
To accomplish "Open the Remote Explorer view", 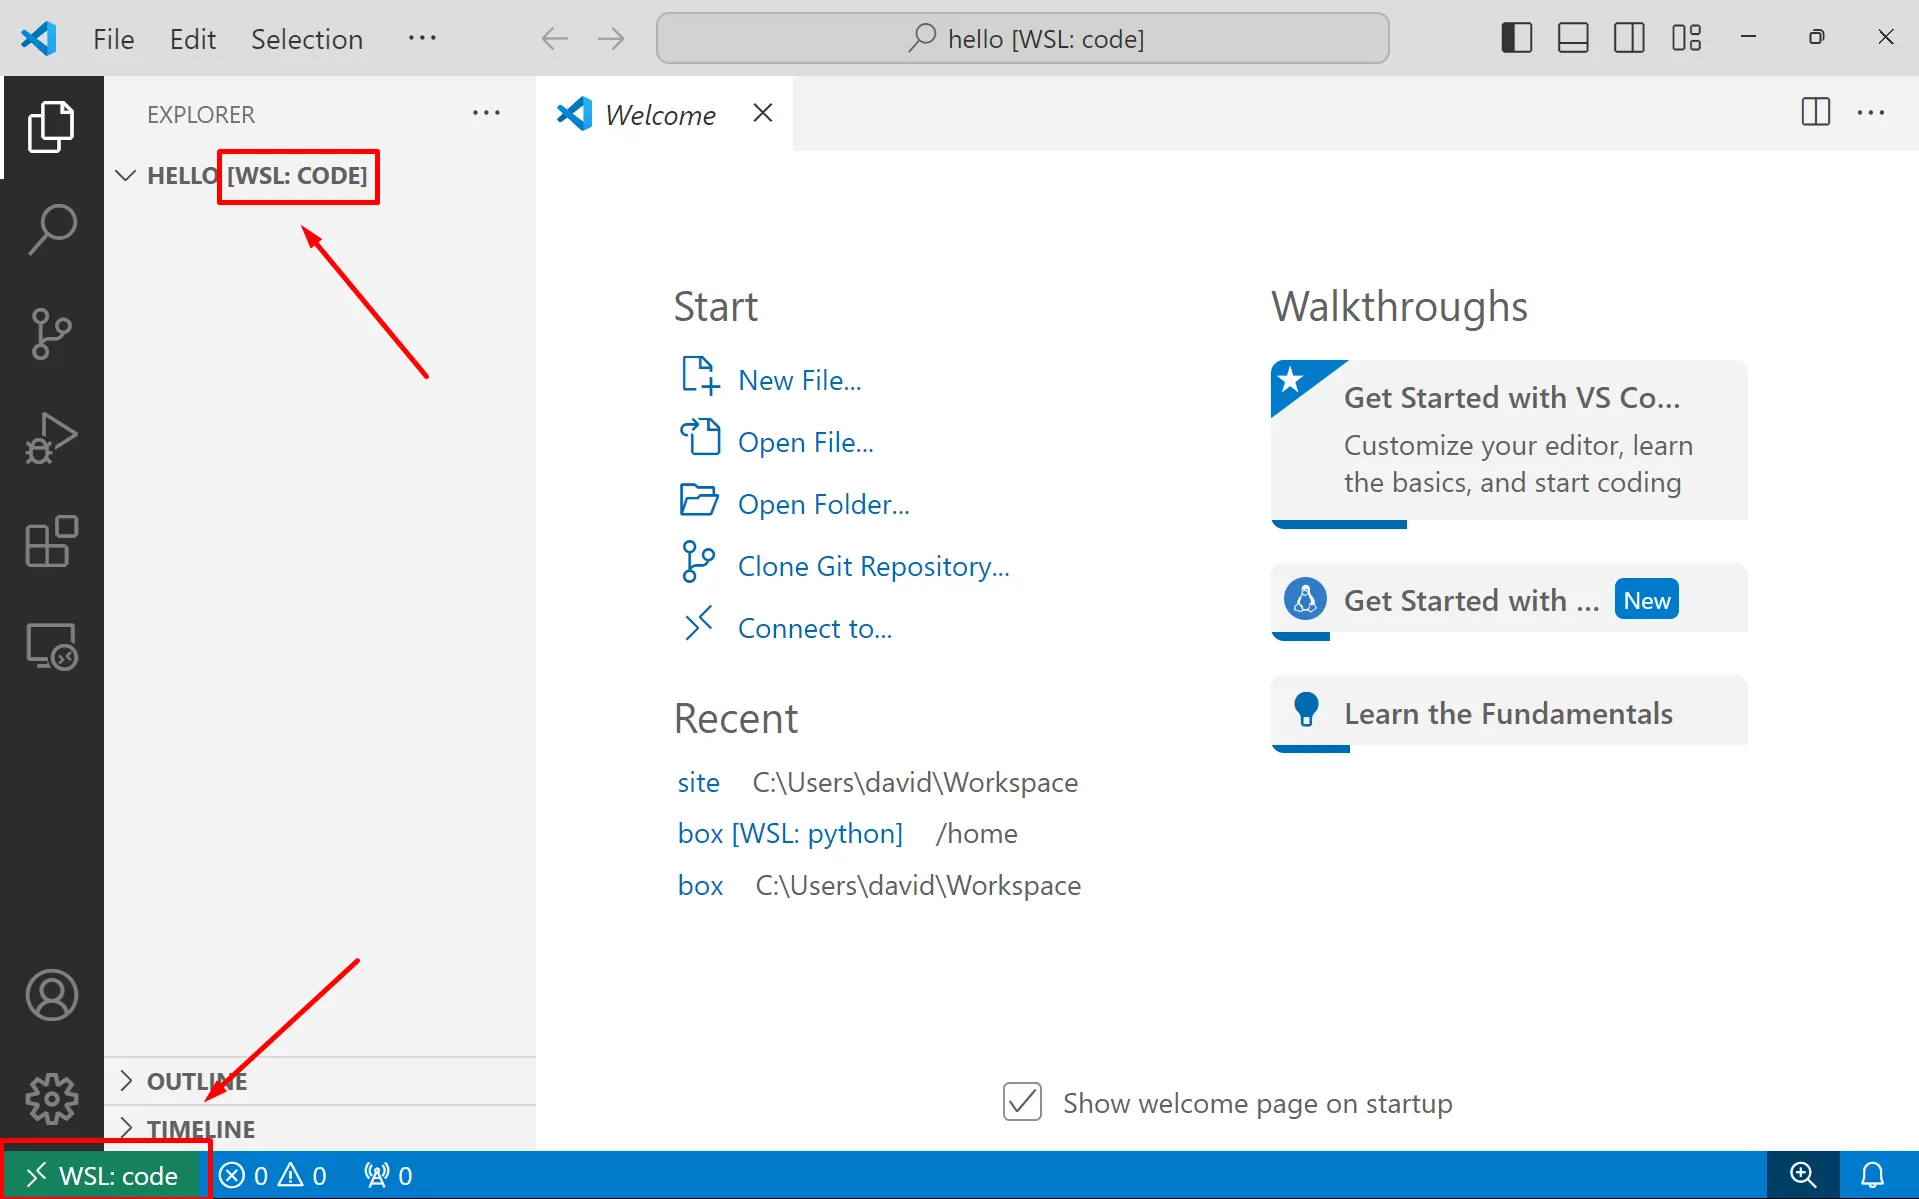I will (x=52, y=646).
